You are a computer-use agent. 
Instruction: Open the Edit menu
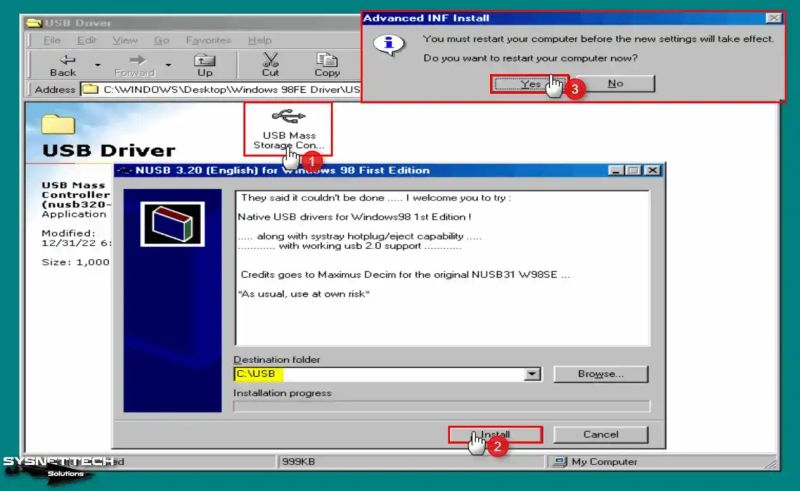(87, 40)
